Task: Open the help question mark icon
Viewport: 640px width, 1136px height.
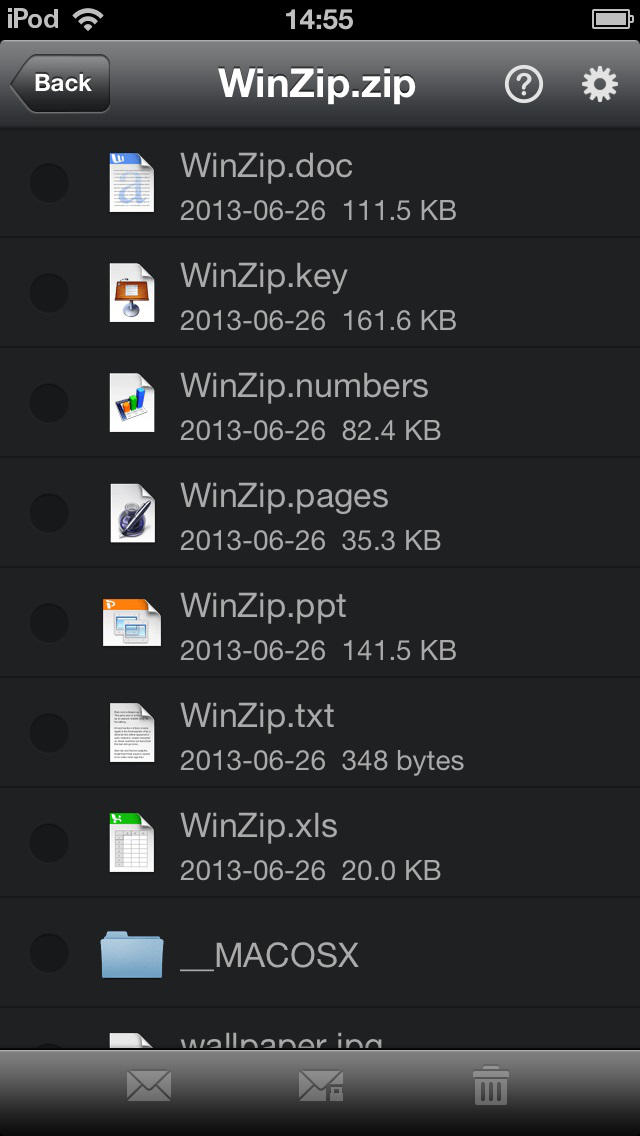Action: coord(524,85)
